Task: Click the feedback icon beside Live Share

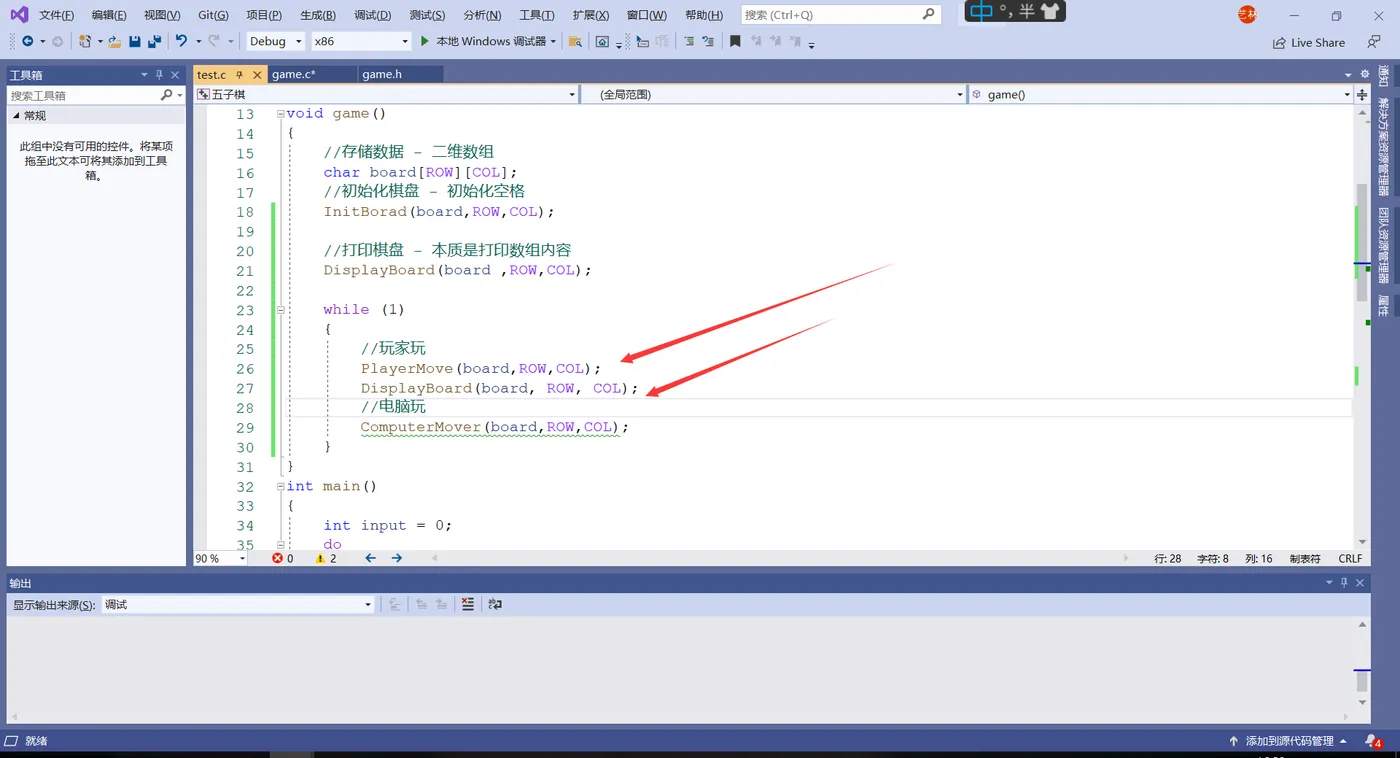Action: pyautogui.click(x=1374, y=42)
